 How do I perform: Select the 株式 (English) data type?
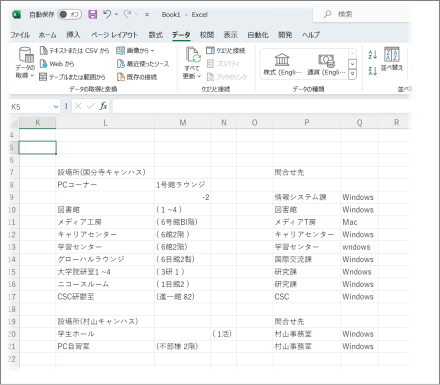pos(282,65)
